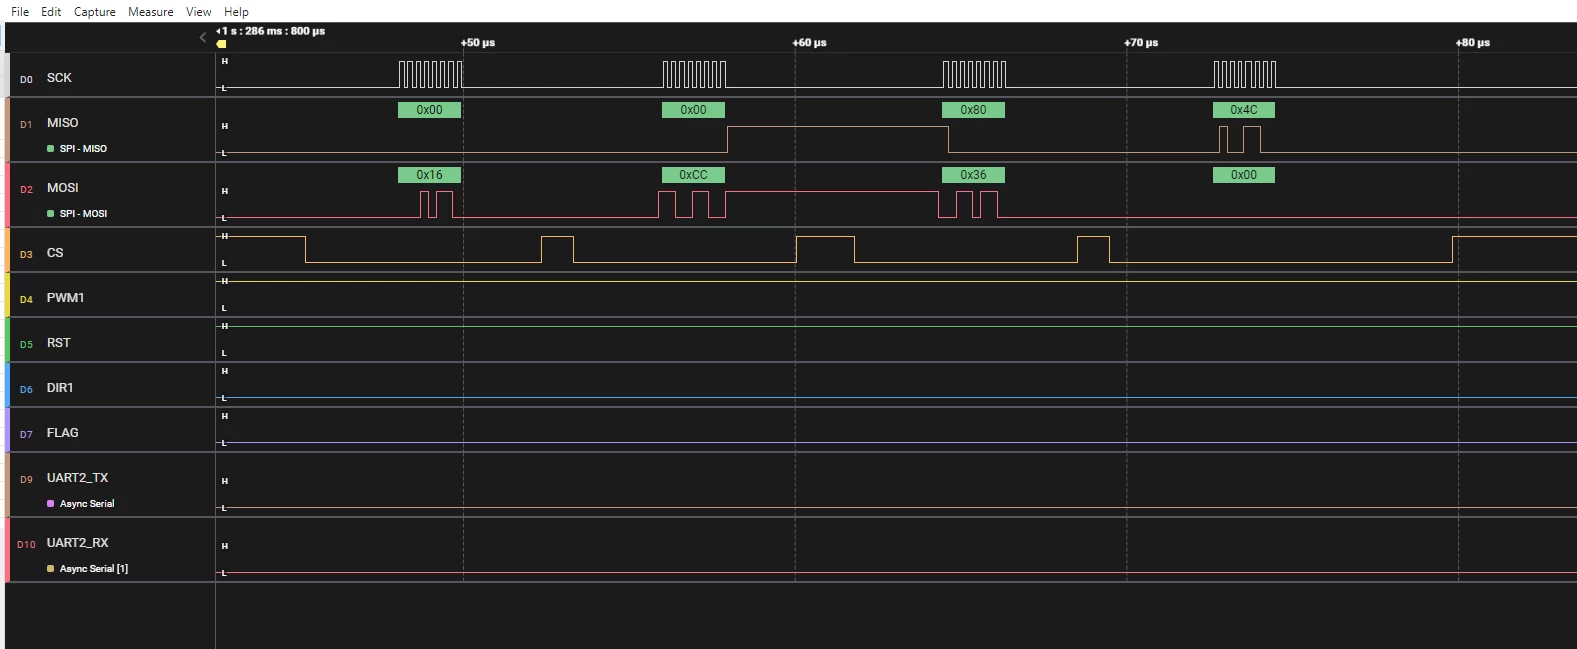Open the Capture menu
1577x649 pixels.
(95, 12)
